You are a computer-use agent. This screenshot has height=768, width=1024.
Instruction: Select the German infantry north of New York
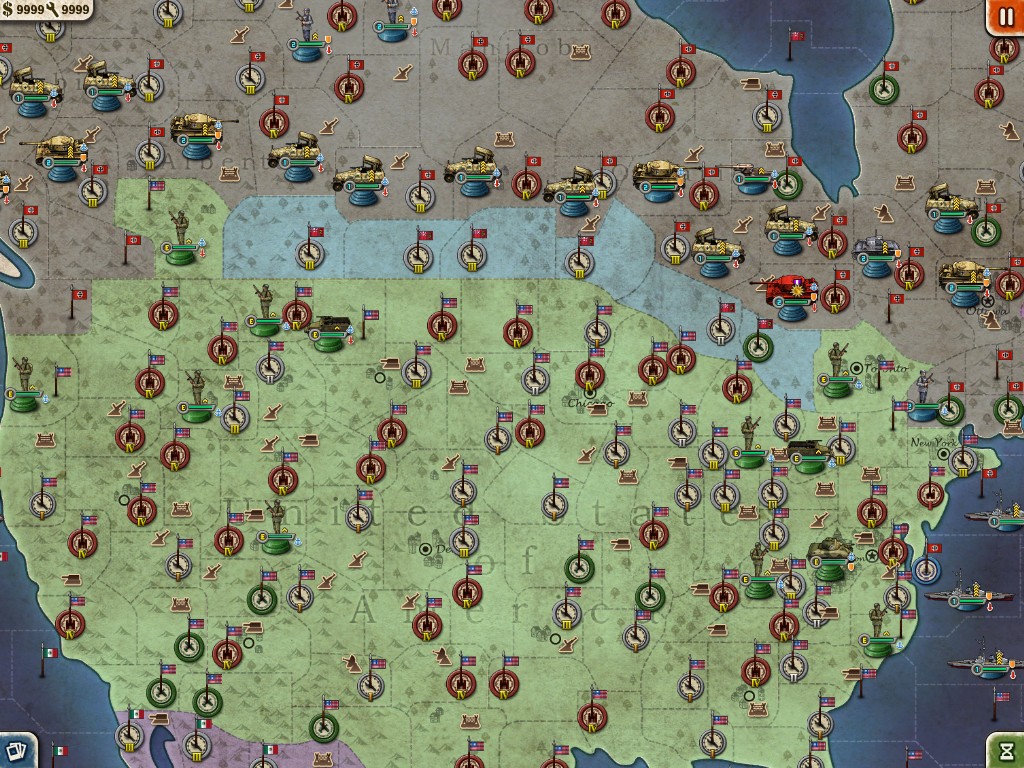pos(923,395)
